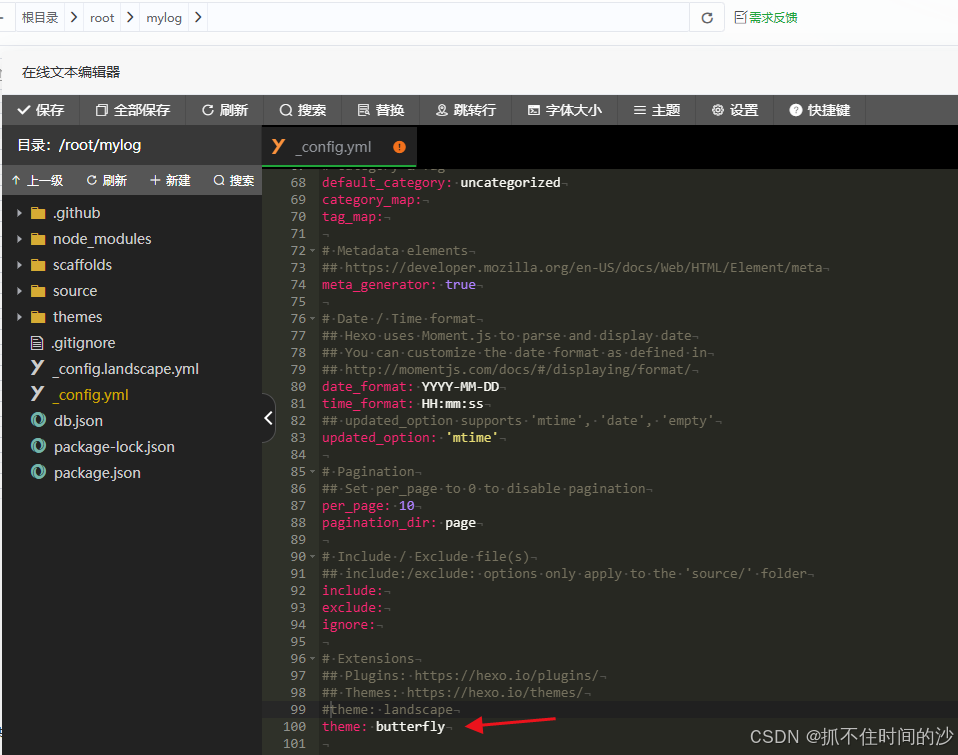
Task: Refresh the directory tree with 刷新
Action: (106, 180)
